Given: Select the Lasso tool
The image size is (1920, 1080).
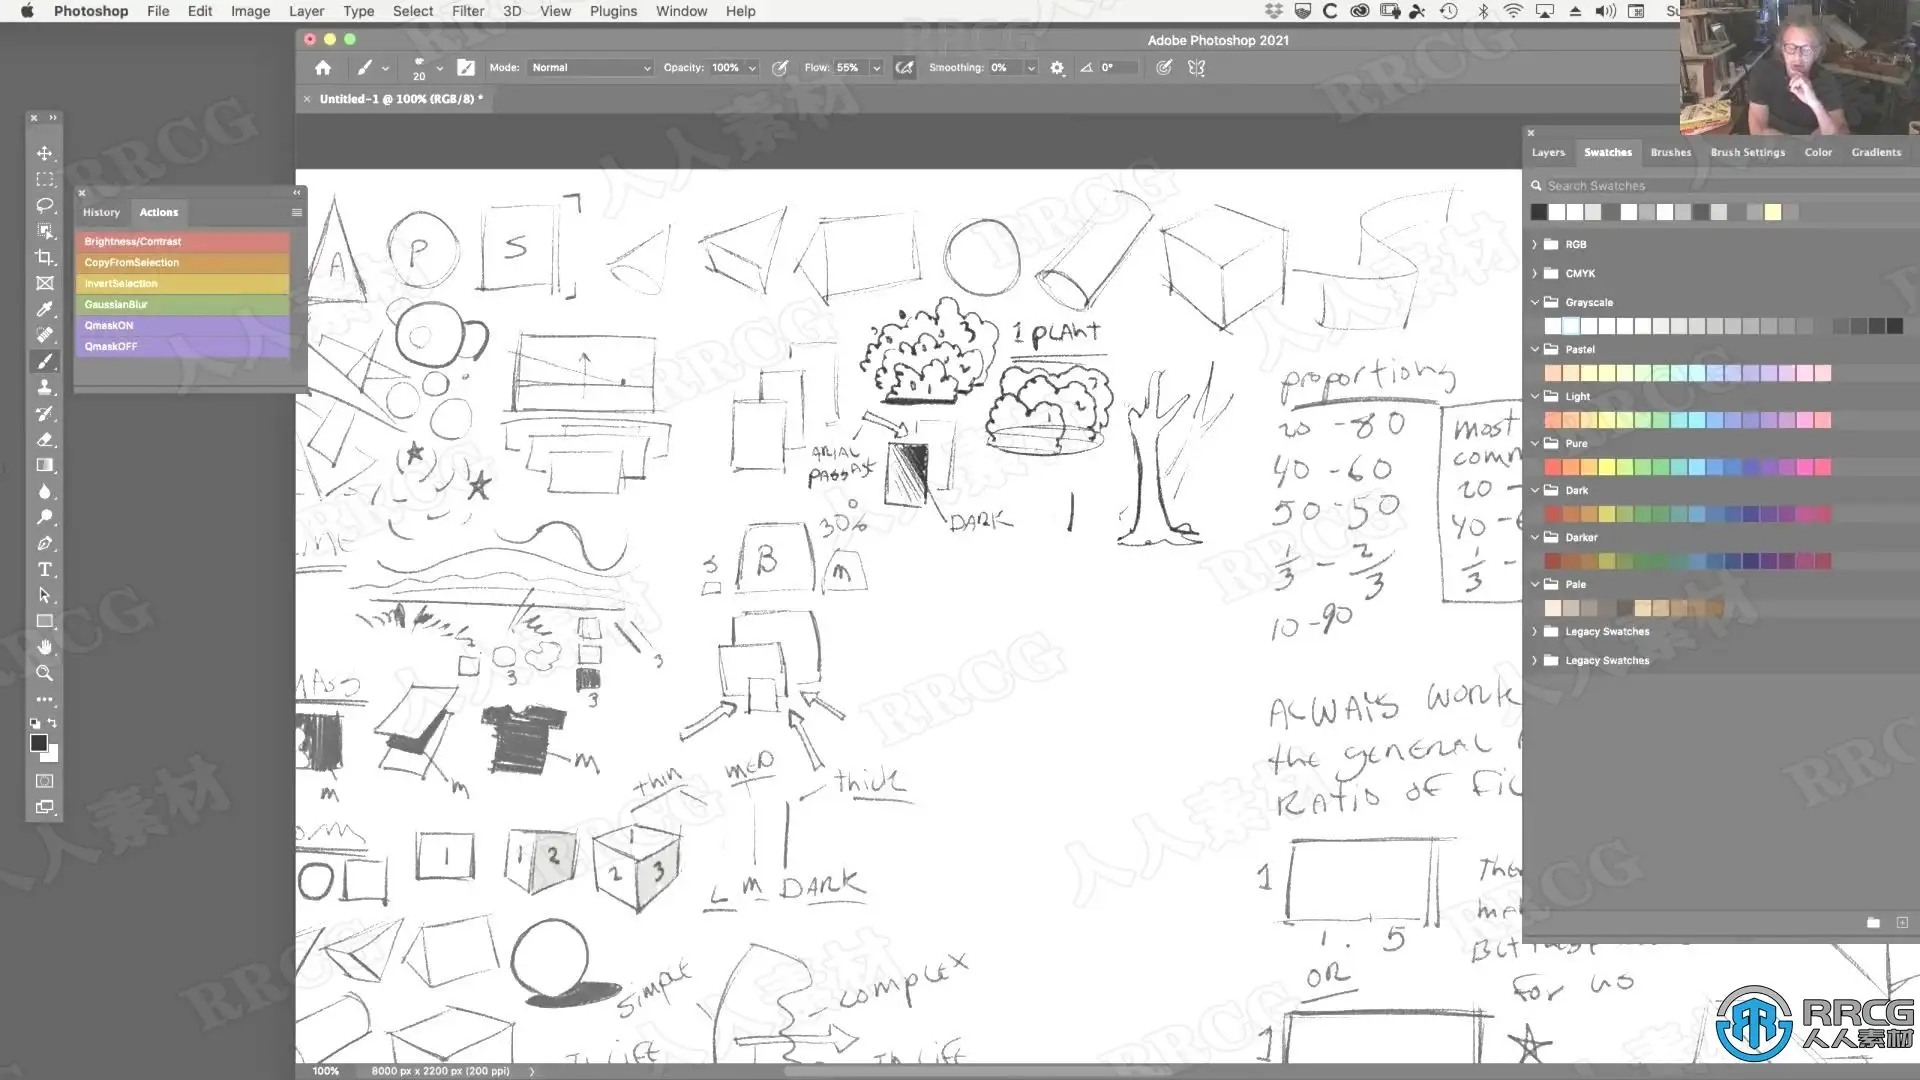Looking at the screenshot, I should 44,205.
